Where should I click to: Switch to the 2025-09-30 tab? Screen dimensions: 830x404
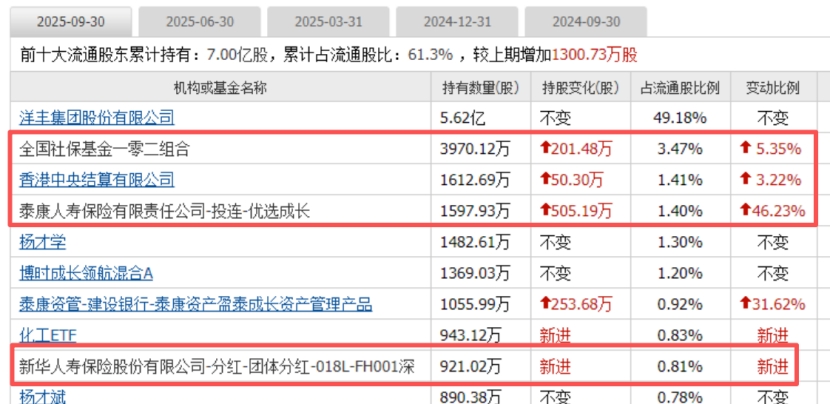point(71,22)
